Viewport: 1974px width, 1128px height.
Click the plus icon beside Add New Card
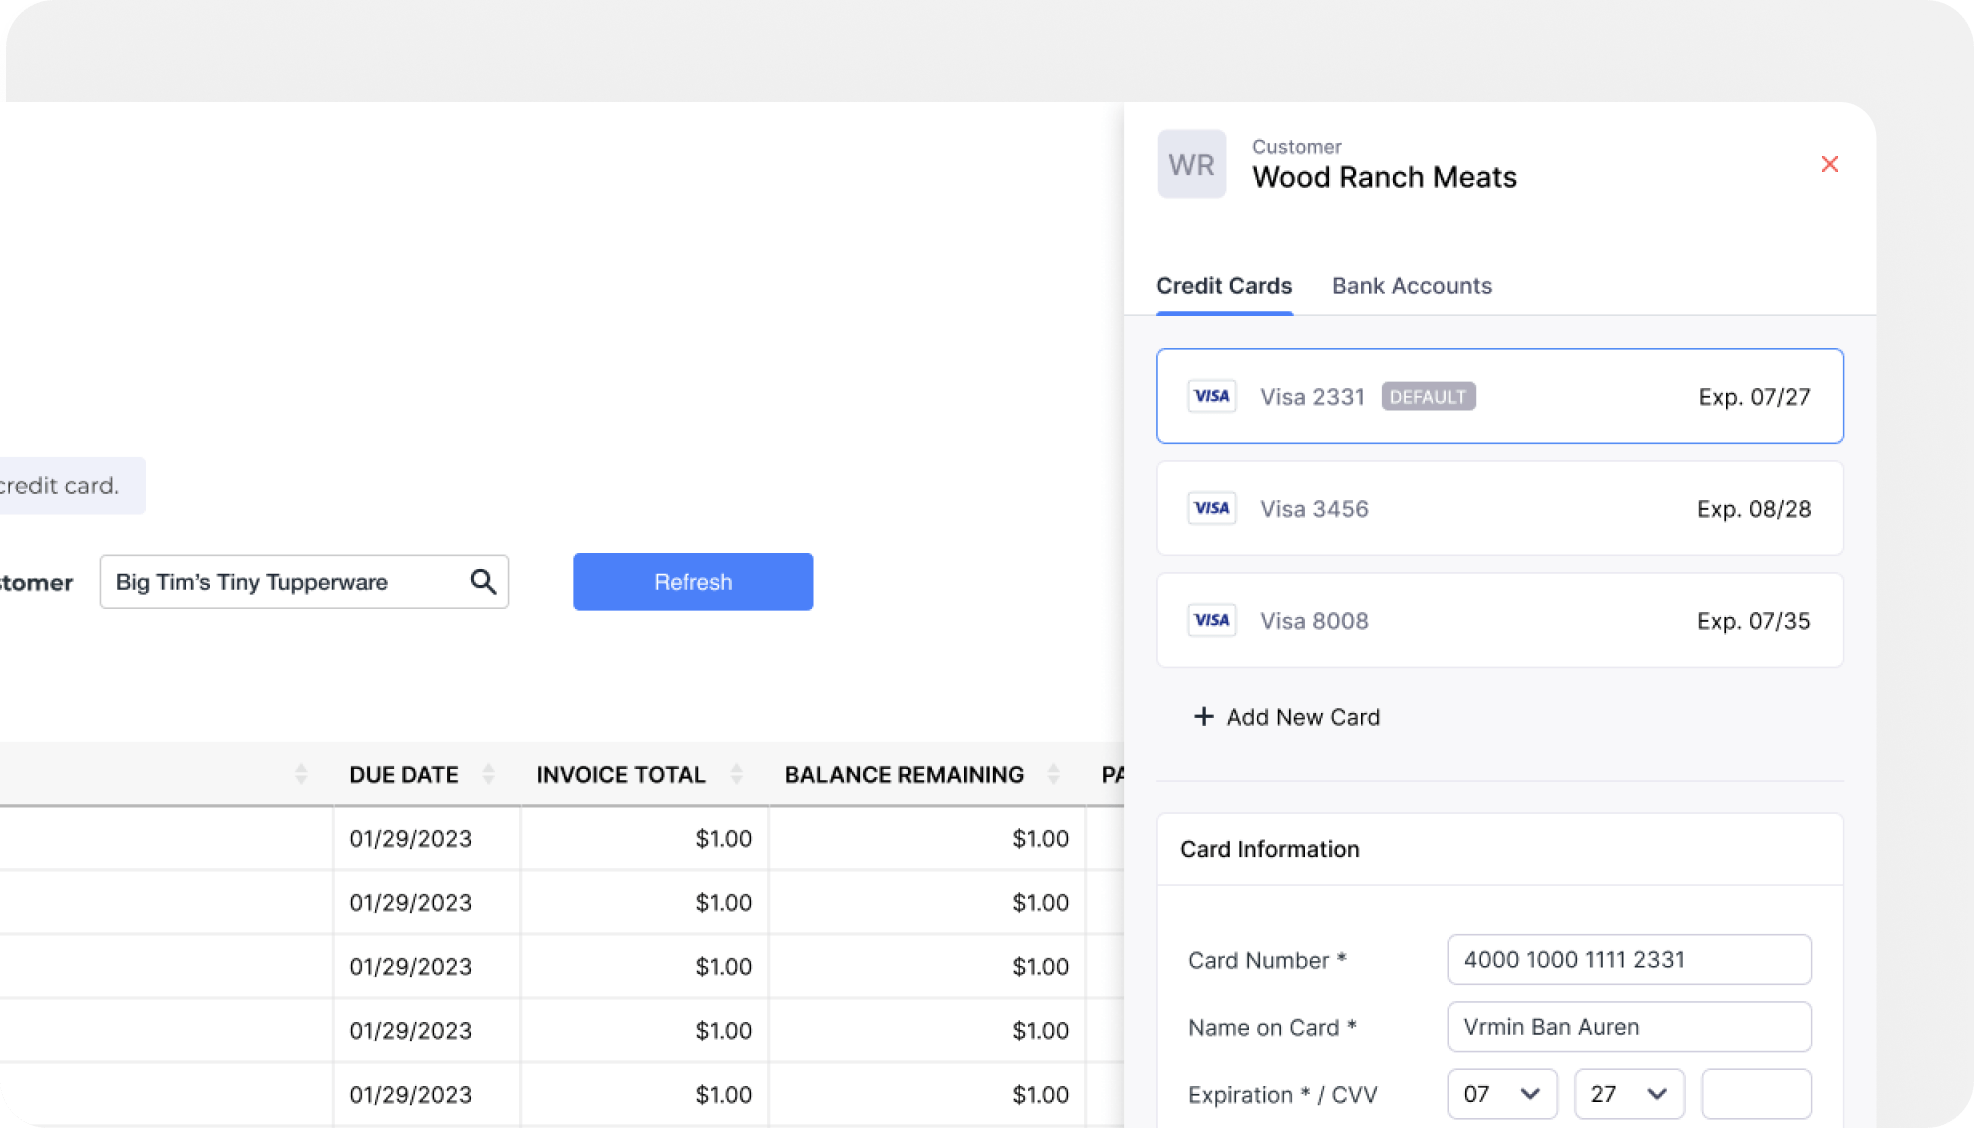pyautogui.click(x=1203, y=717)
